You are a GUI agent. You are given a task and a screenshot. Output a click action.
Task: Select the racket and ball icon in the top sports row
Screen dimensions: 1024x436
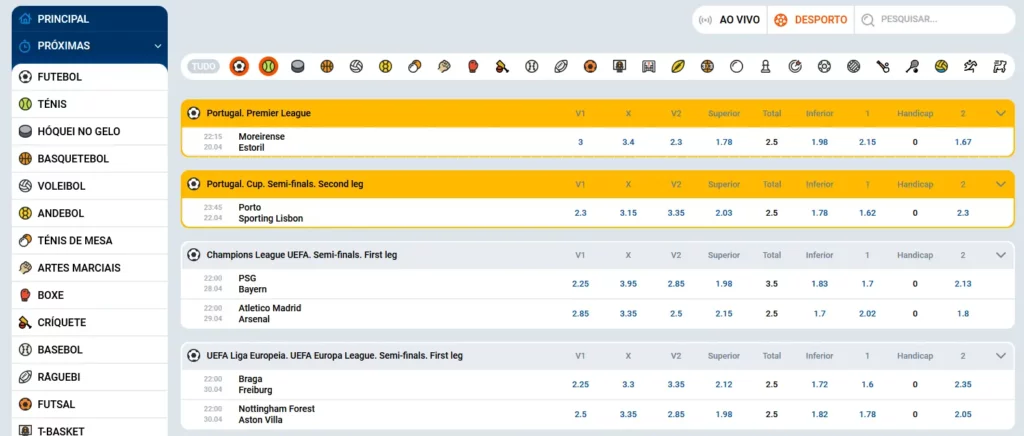(x=912, y=67)
